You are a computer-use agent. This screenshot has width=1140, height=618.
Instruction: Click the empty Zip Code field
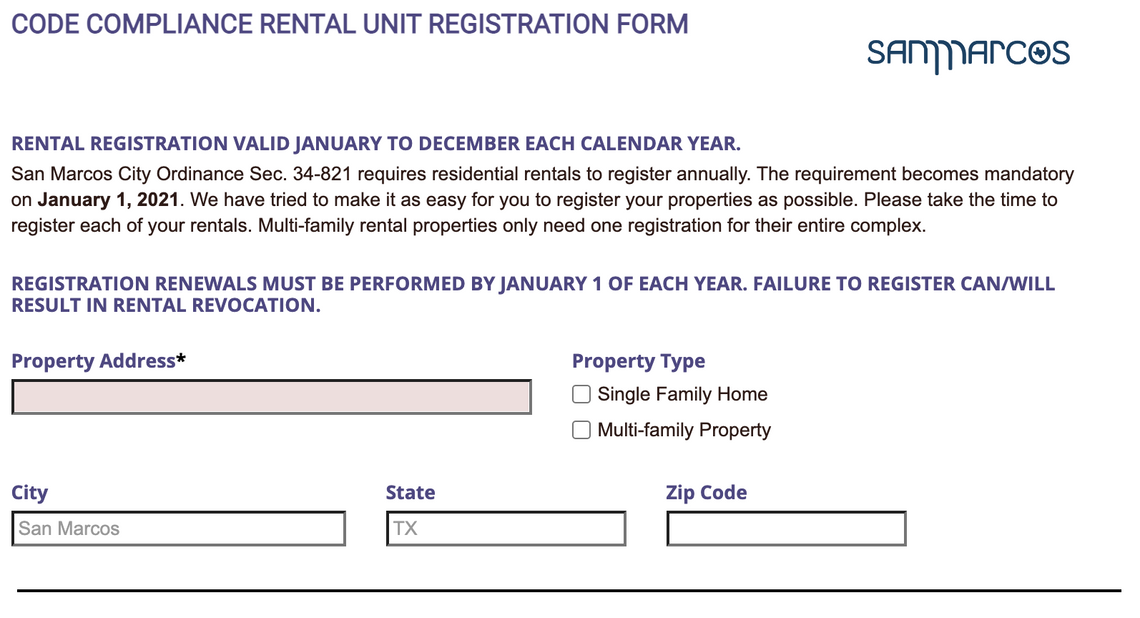point(785,528)
